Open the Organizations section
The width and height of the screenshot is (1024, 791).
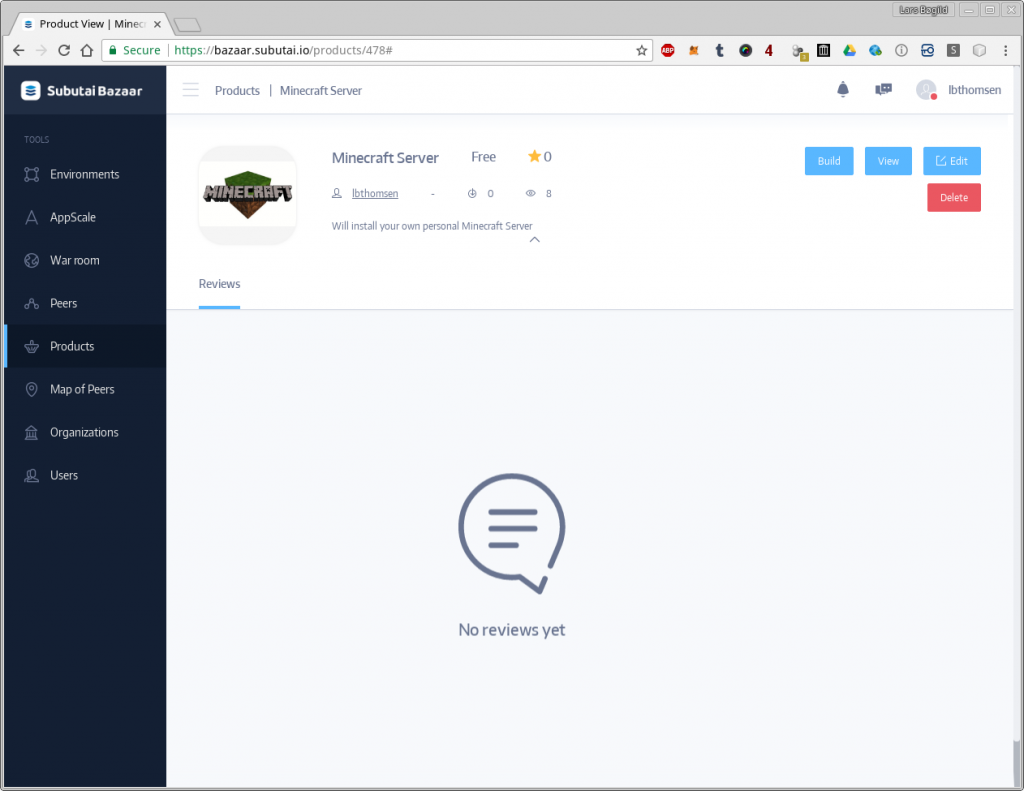click(85, 432)
